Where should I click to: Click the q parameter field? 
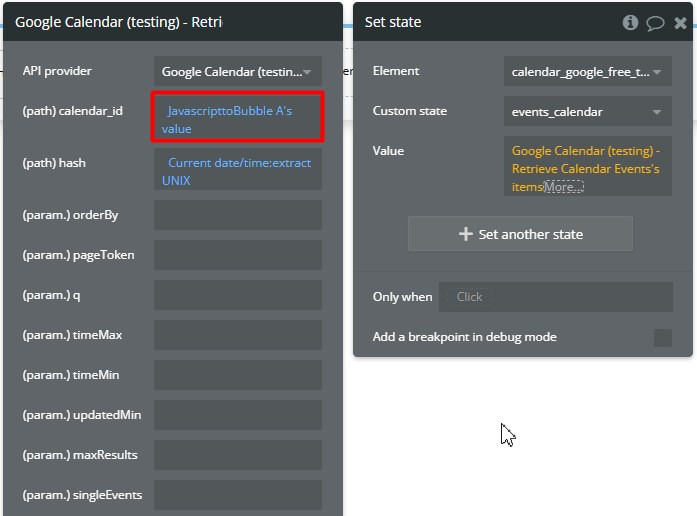pyautogui.click(x=237, y=295)
